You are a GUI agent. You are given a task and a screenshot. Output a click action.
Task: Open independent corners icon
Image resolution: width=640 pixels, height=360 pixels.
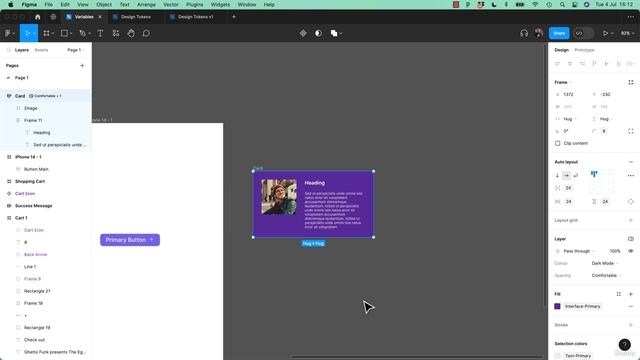[x=631, y=131]
